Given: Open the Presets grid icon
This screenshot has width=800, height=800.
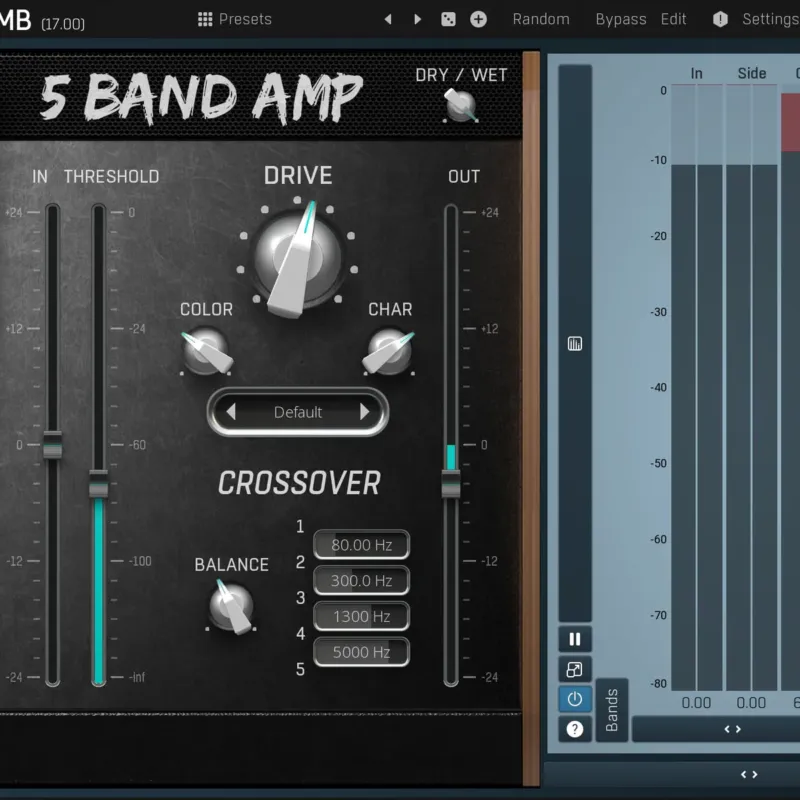Looking at the screenshot, I should click(205, 19).
